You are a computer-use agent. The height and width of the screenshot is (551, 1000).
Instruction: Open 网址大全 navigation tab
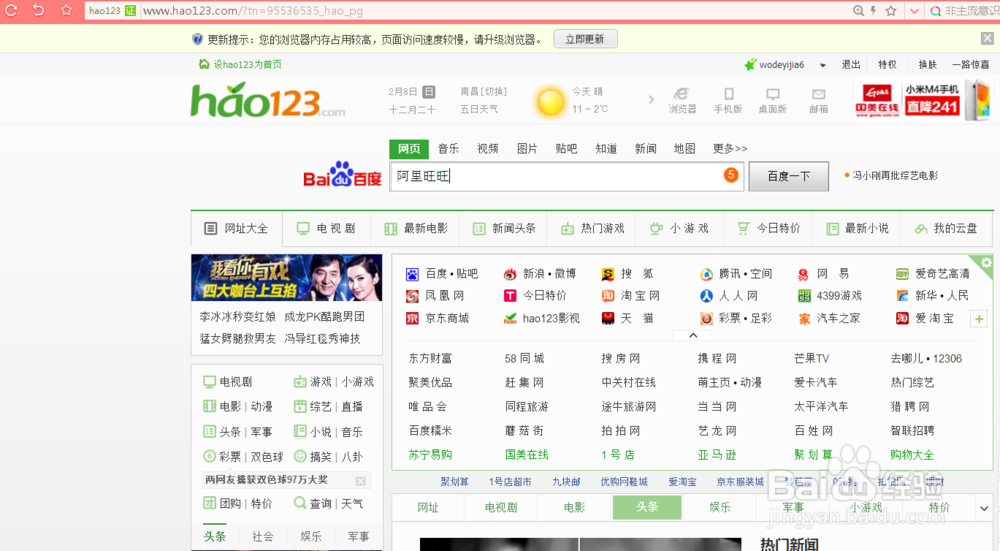(x=237, y=228)
